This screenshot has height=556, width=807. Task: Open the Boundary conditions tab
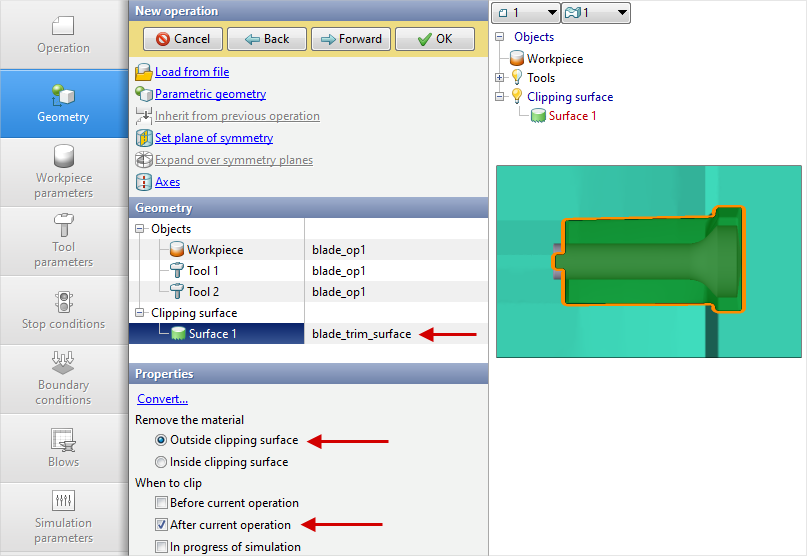pos(64,377)
